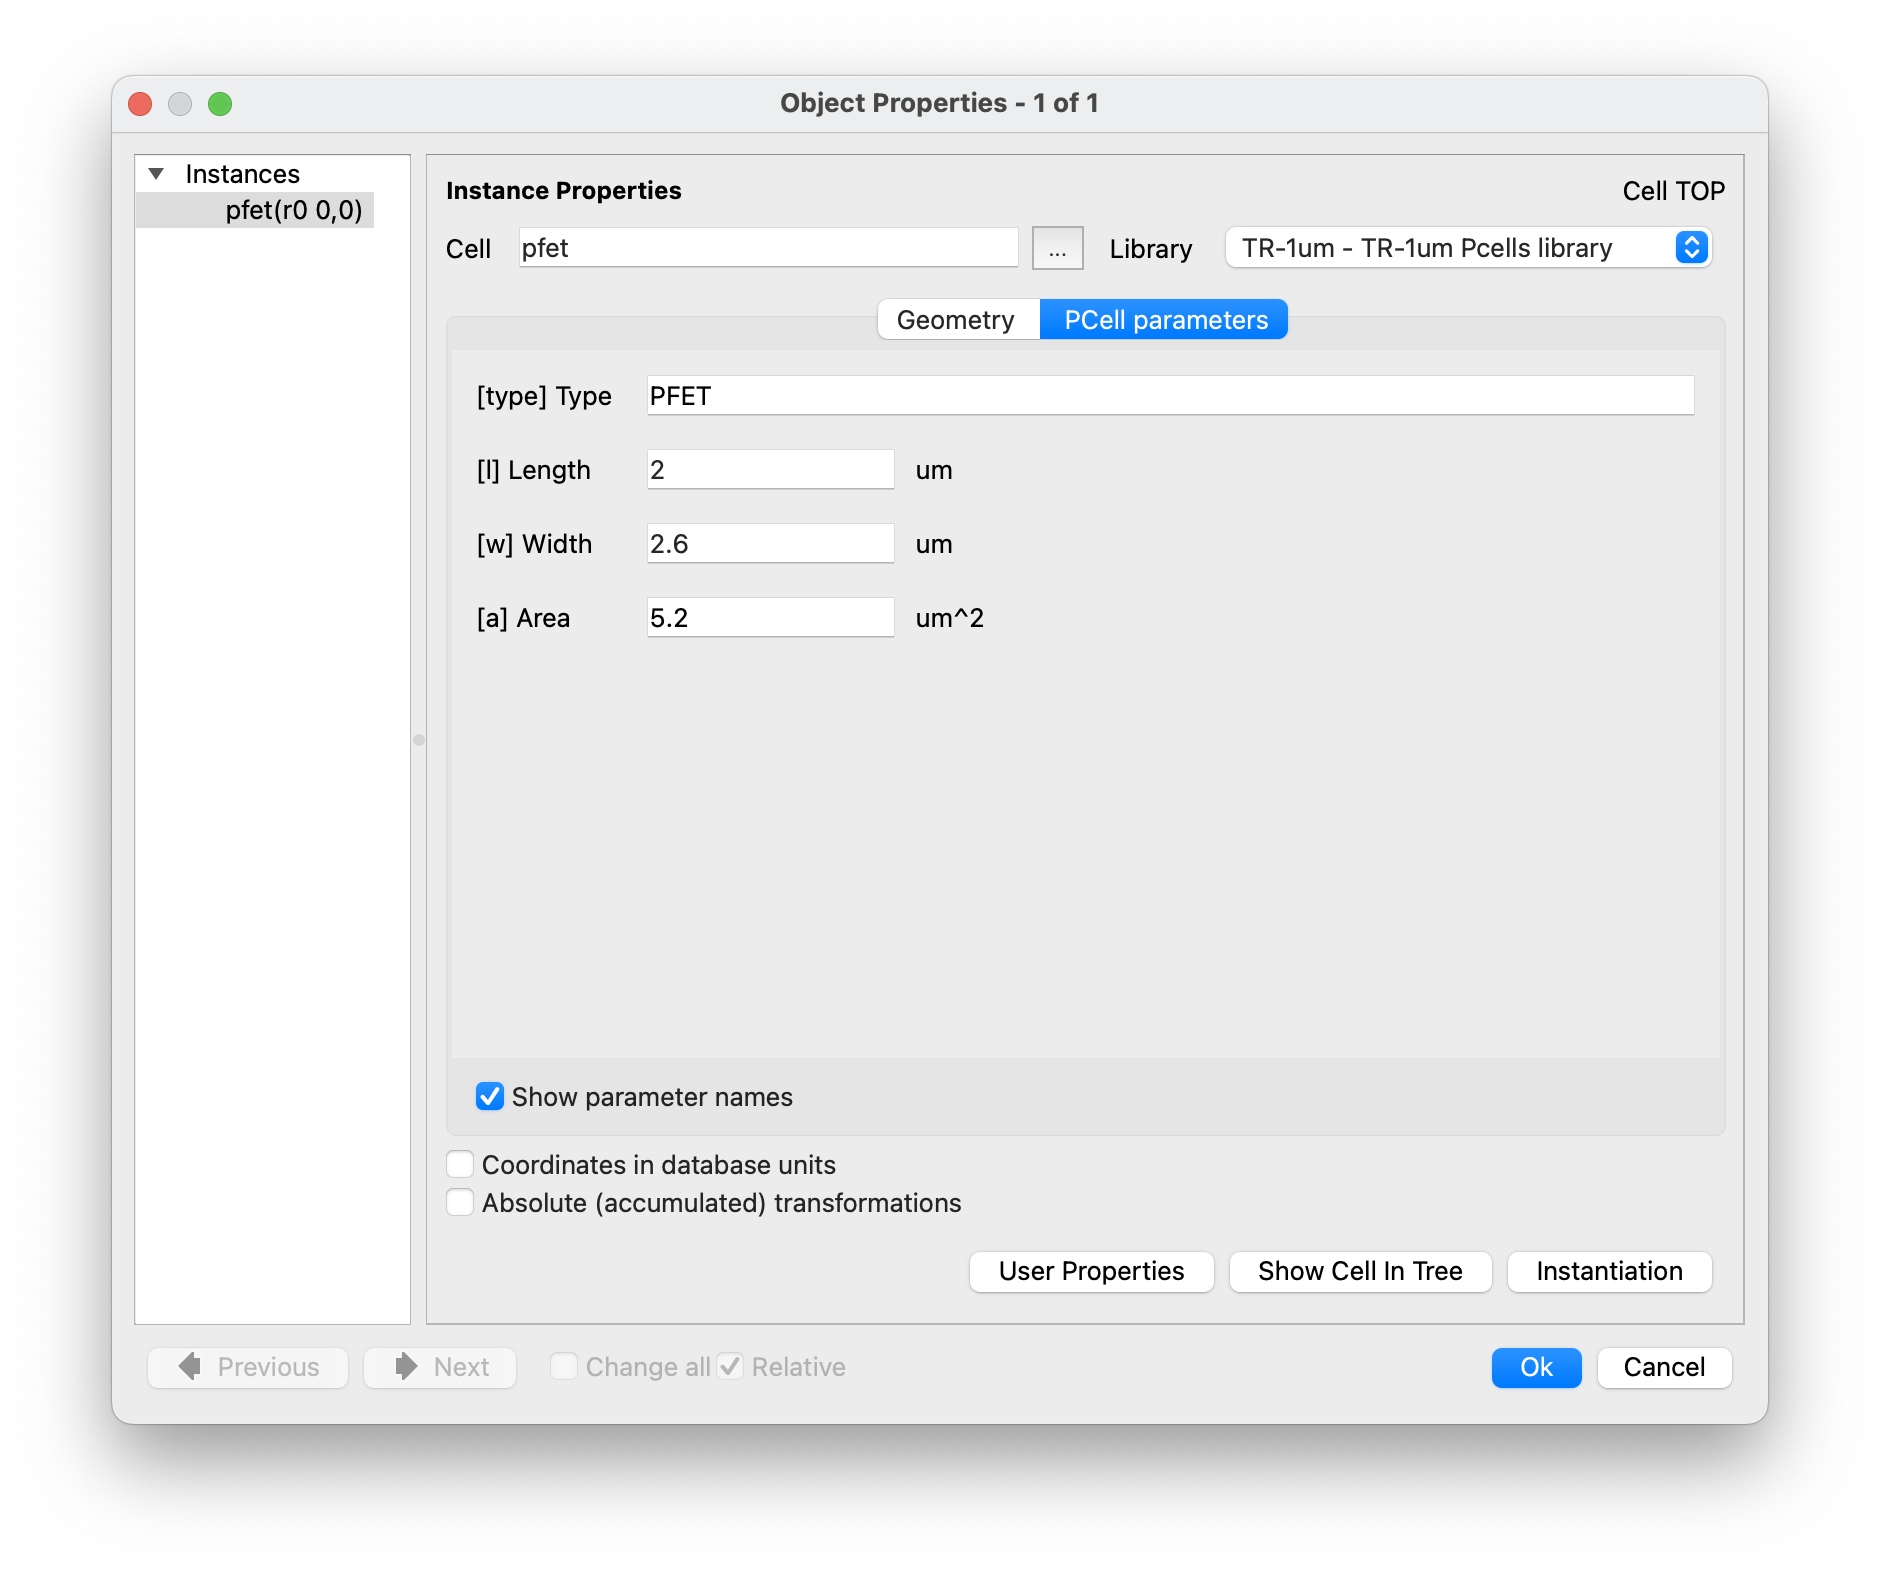Enable Coordinates in database units

point(460,1165)
